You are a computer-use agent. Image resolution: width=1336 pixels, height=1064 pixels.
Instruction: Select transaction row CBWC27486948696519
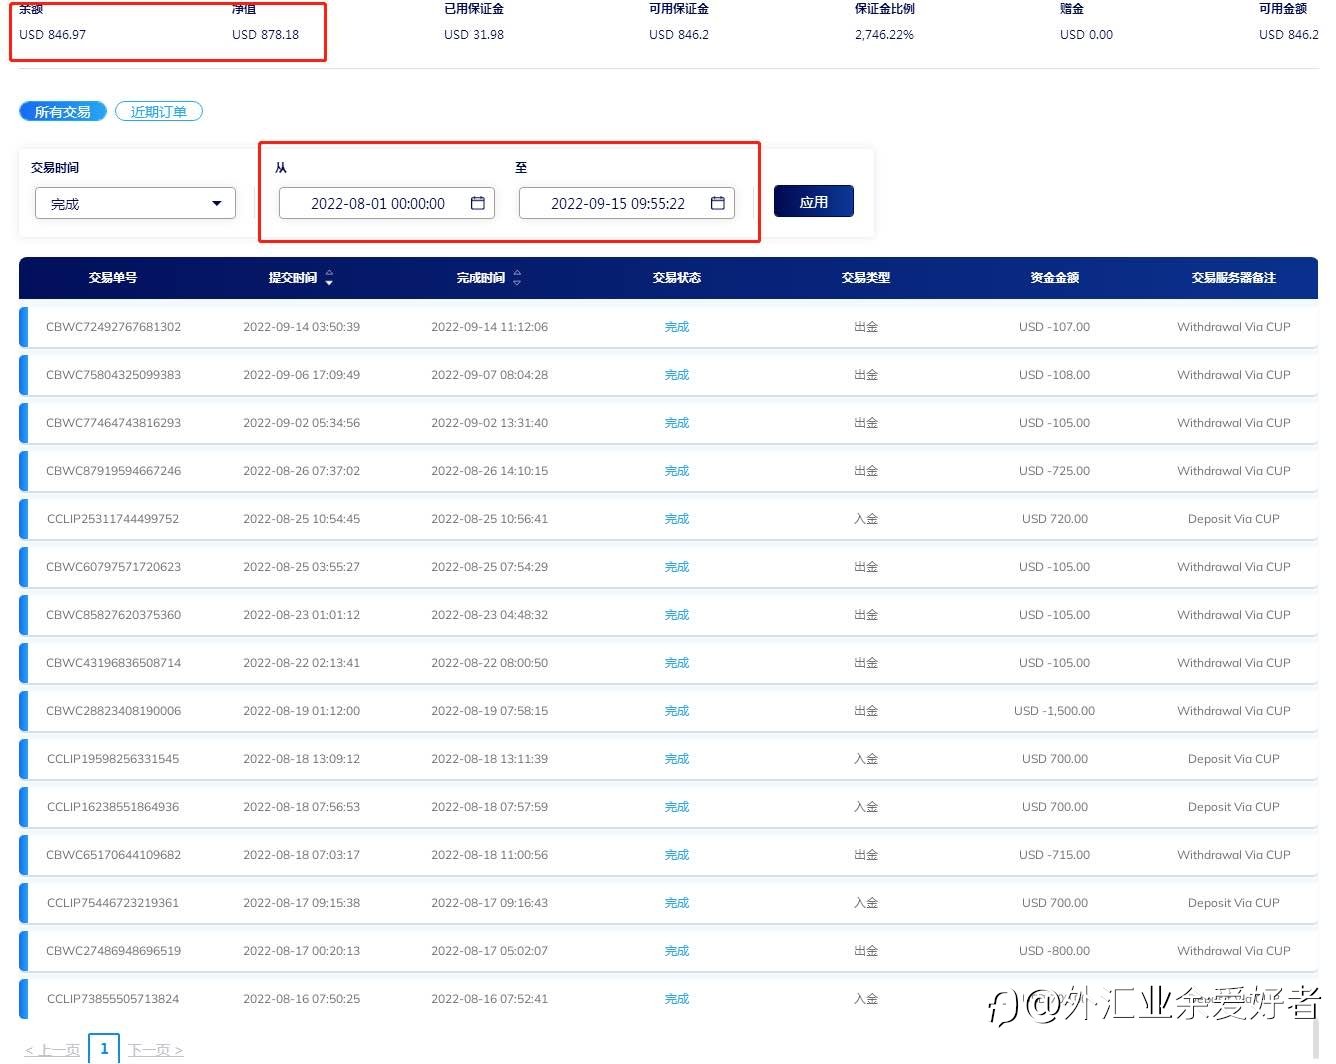click(x=668, y=951)
